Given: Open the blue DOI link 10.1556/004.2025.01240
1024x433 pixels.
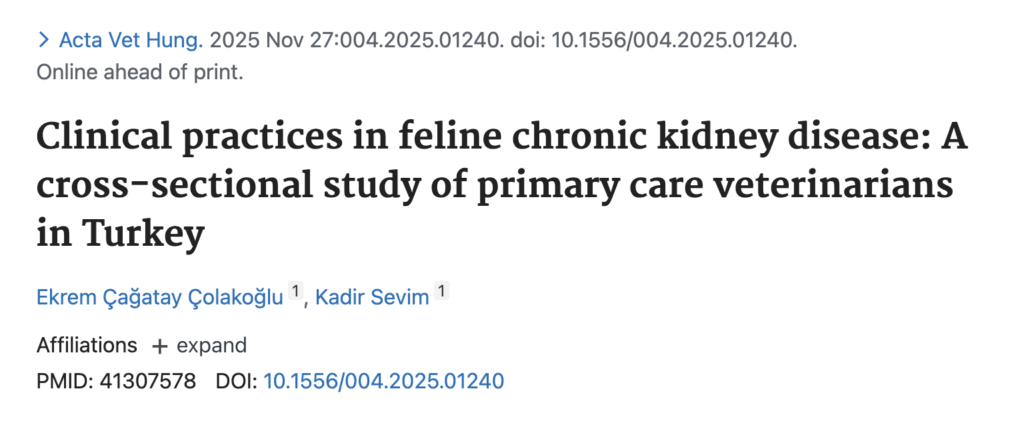Looking at the screenshot, I should [383, 381].
